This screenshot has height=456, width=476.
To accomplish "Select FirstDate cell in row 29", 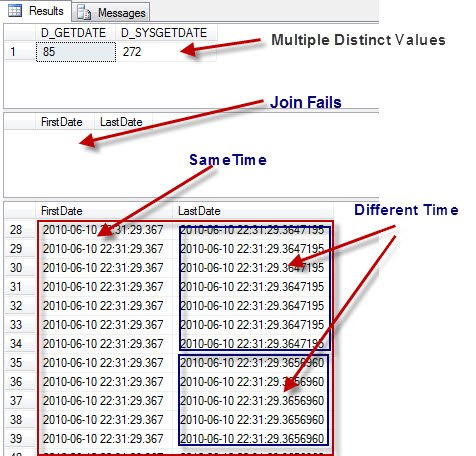I will pos(104,249).
